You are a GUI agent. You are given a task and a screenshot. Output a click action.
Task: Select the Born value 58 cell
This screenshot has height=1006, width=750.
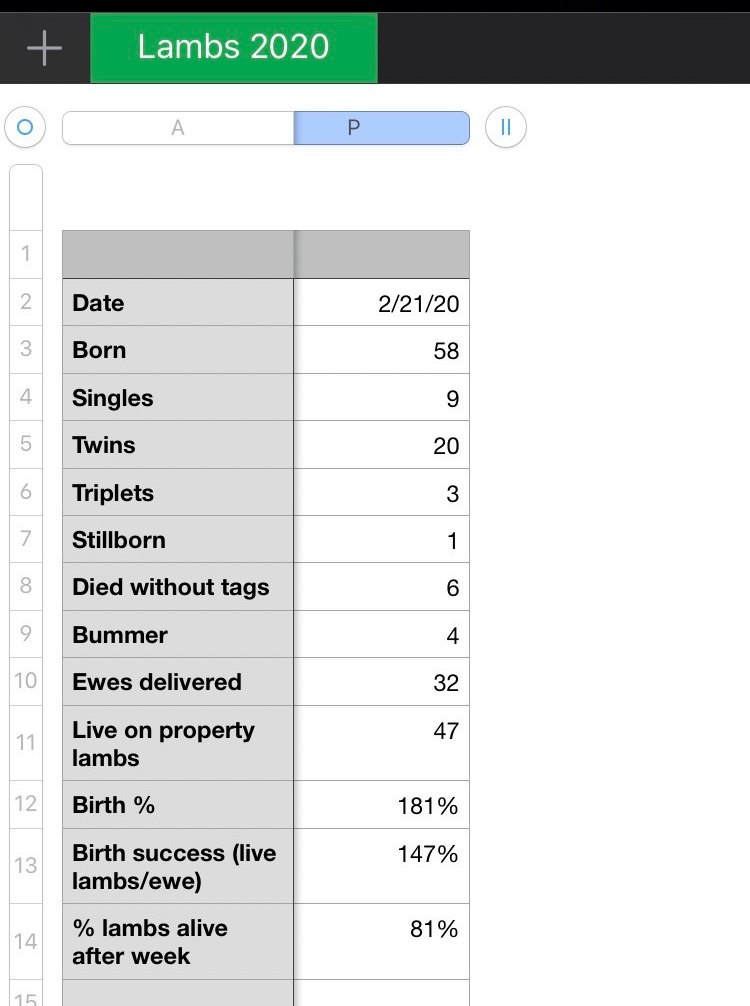[381, 350]
